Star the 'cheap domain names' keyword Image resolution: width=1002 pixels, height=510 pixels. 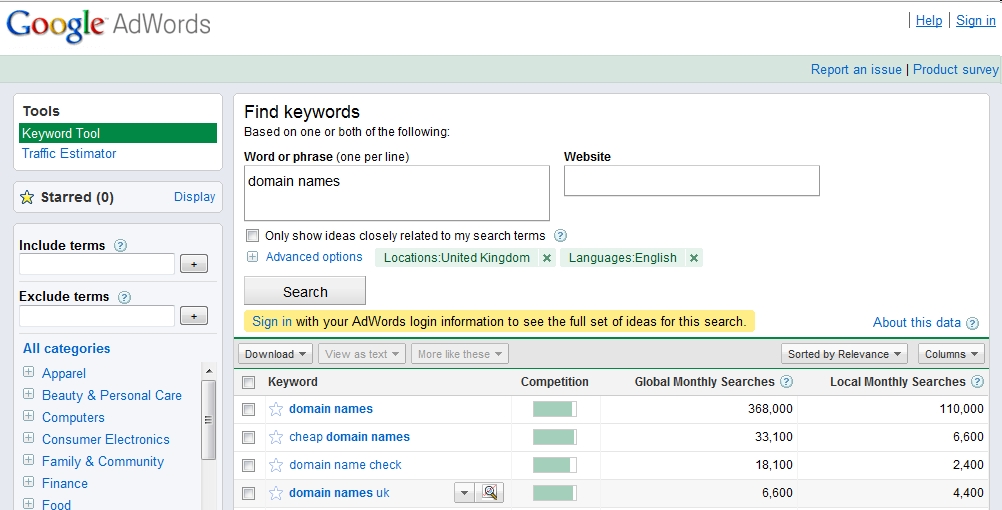coord(275,437)
